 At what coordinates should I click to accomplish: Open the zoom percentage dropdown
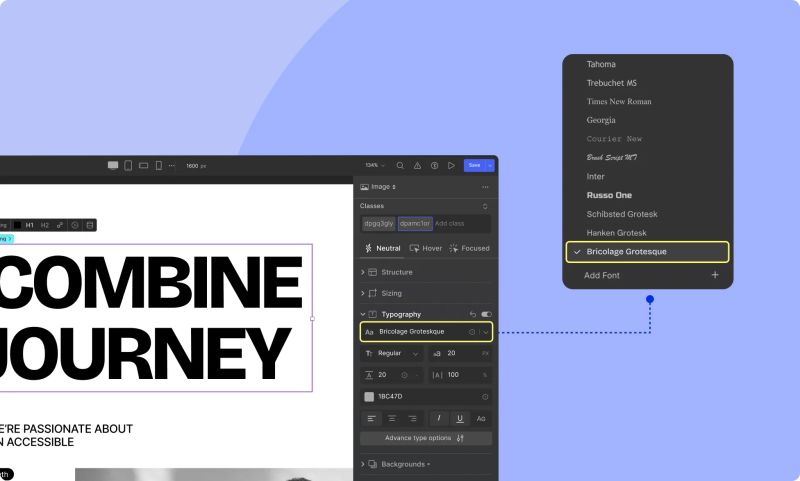(x=375, y=165)
